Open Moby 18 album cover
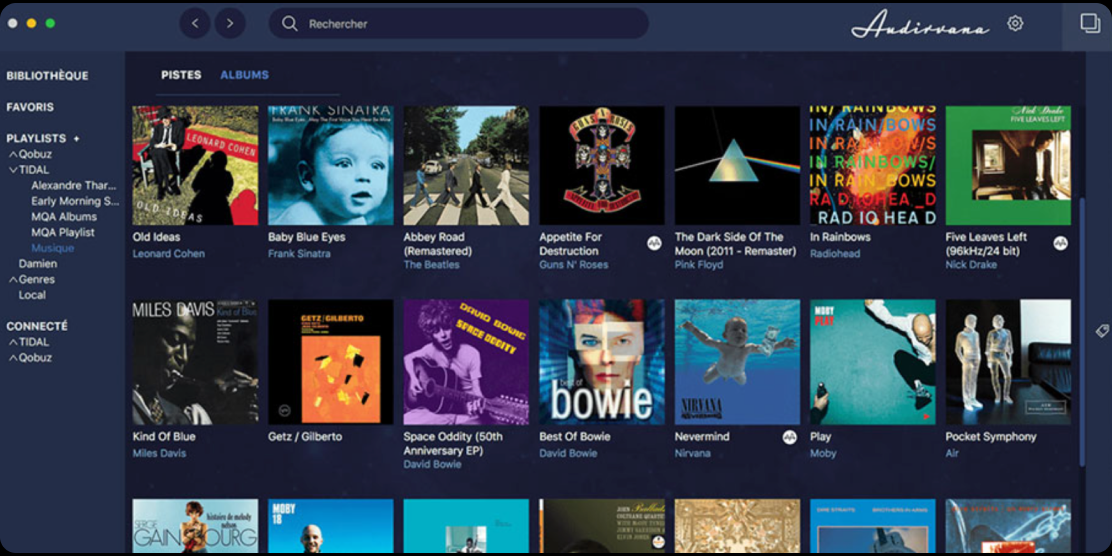The height and width of the screenshot is (556, 1112). pyautogui.click(x=330, y=526)
